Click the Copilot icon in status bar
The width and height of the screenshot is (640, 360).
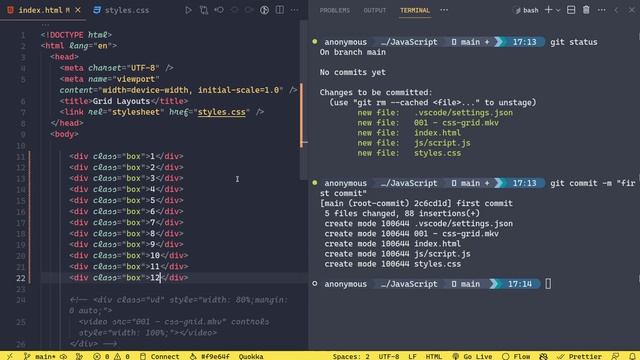(544, 356)
